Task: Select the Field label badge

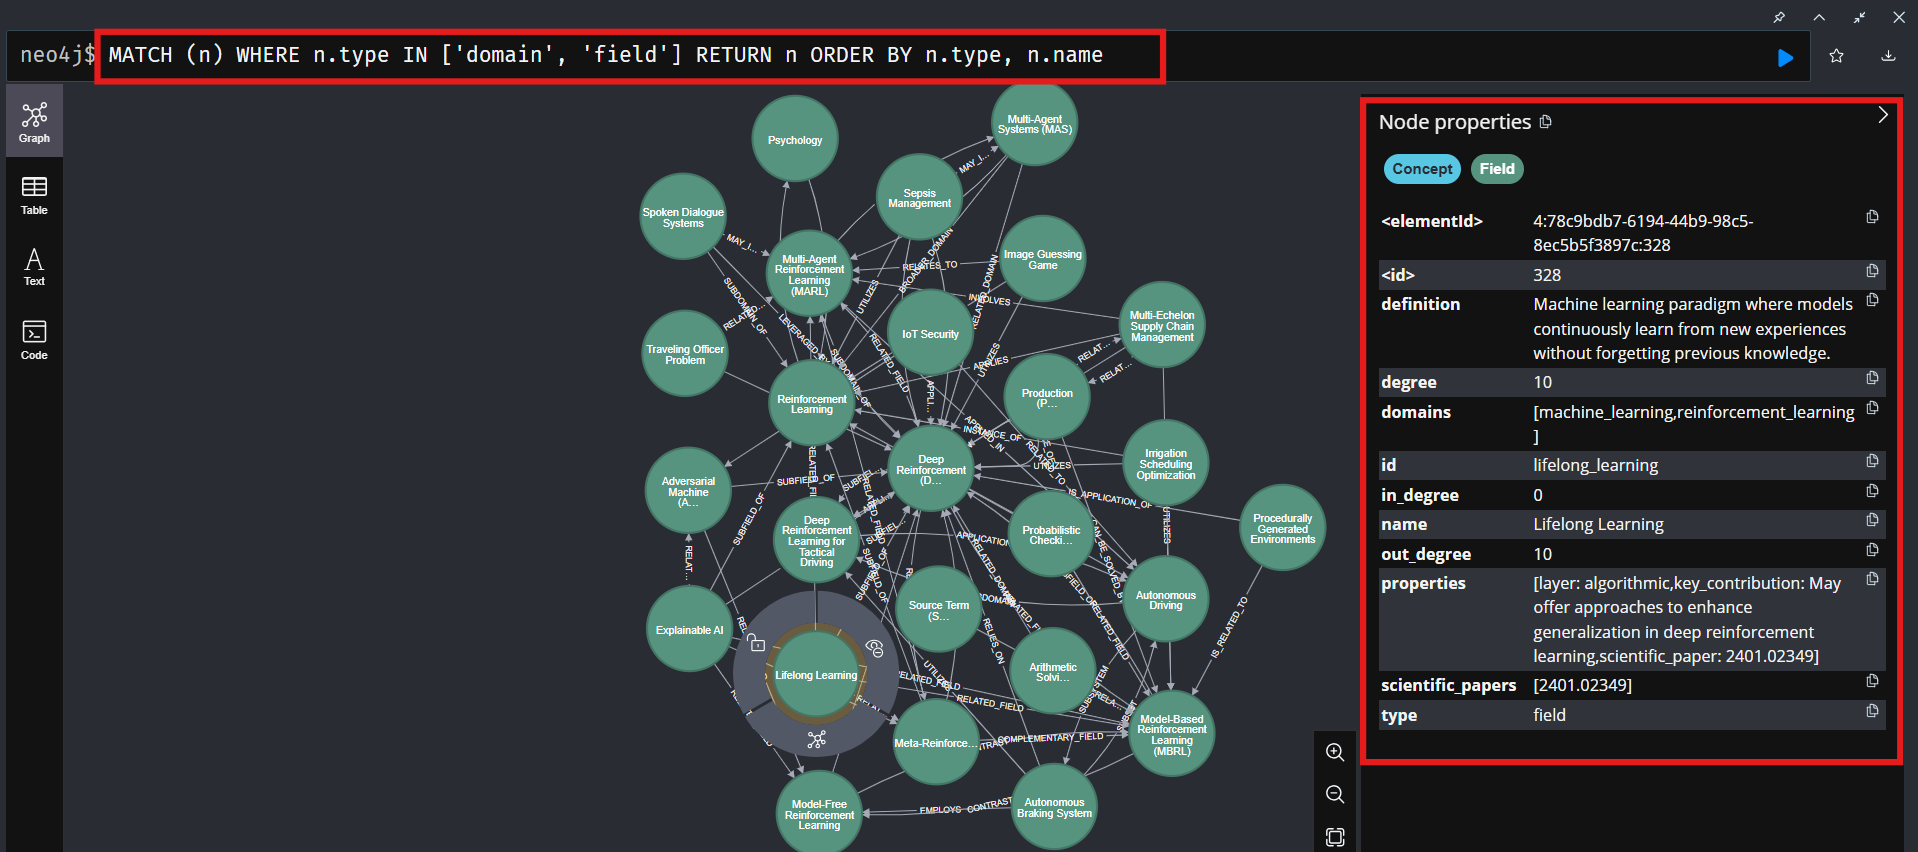Action: pos(1497,169)
